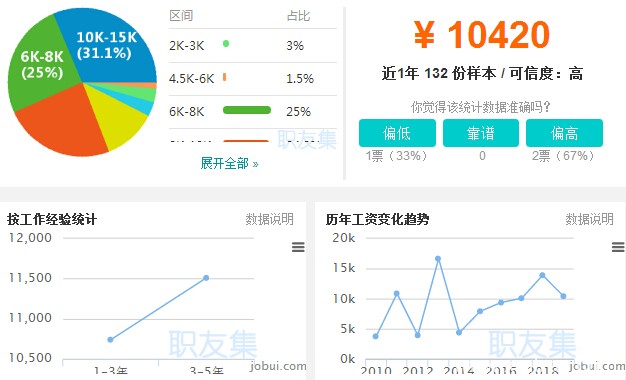
Task: Click the 2票（67%） vote count
Action: point(563,155)
